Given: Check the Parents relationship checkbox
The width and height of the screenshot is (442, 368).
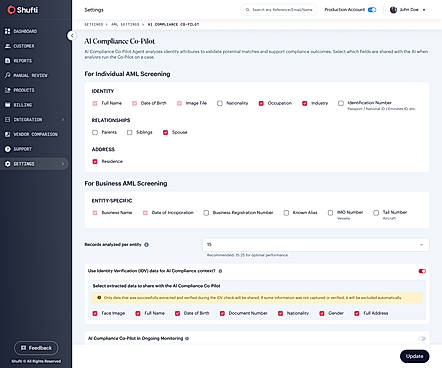Looking at the screenshot, I should [95, 132].
